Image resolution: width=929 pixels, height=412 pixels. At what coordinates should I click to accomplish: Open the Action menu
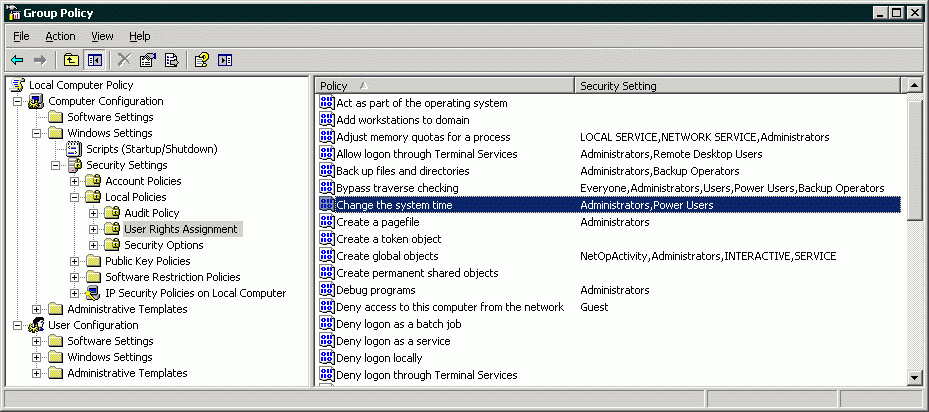(x=60, y=36)
